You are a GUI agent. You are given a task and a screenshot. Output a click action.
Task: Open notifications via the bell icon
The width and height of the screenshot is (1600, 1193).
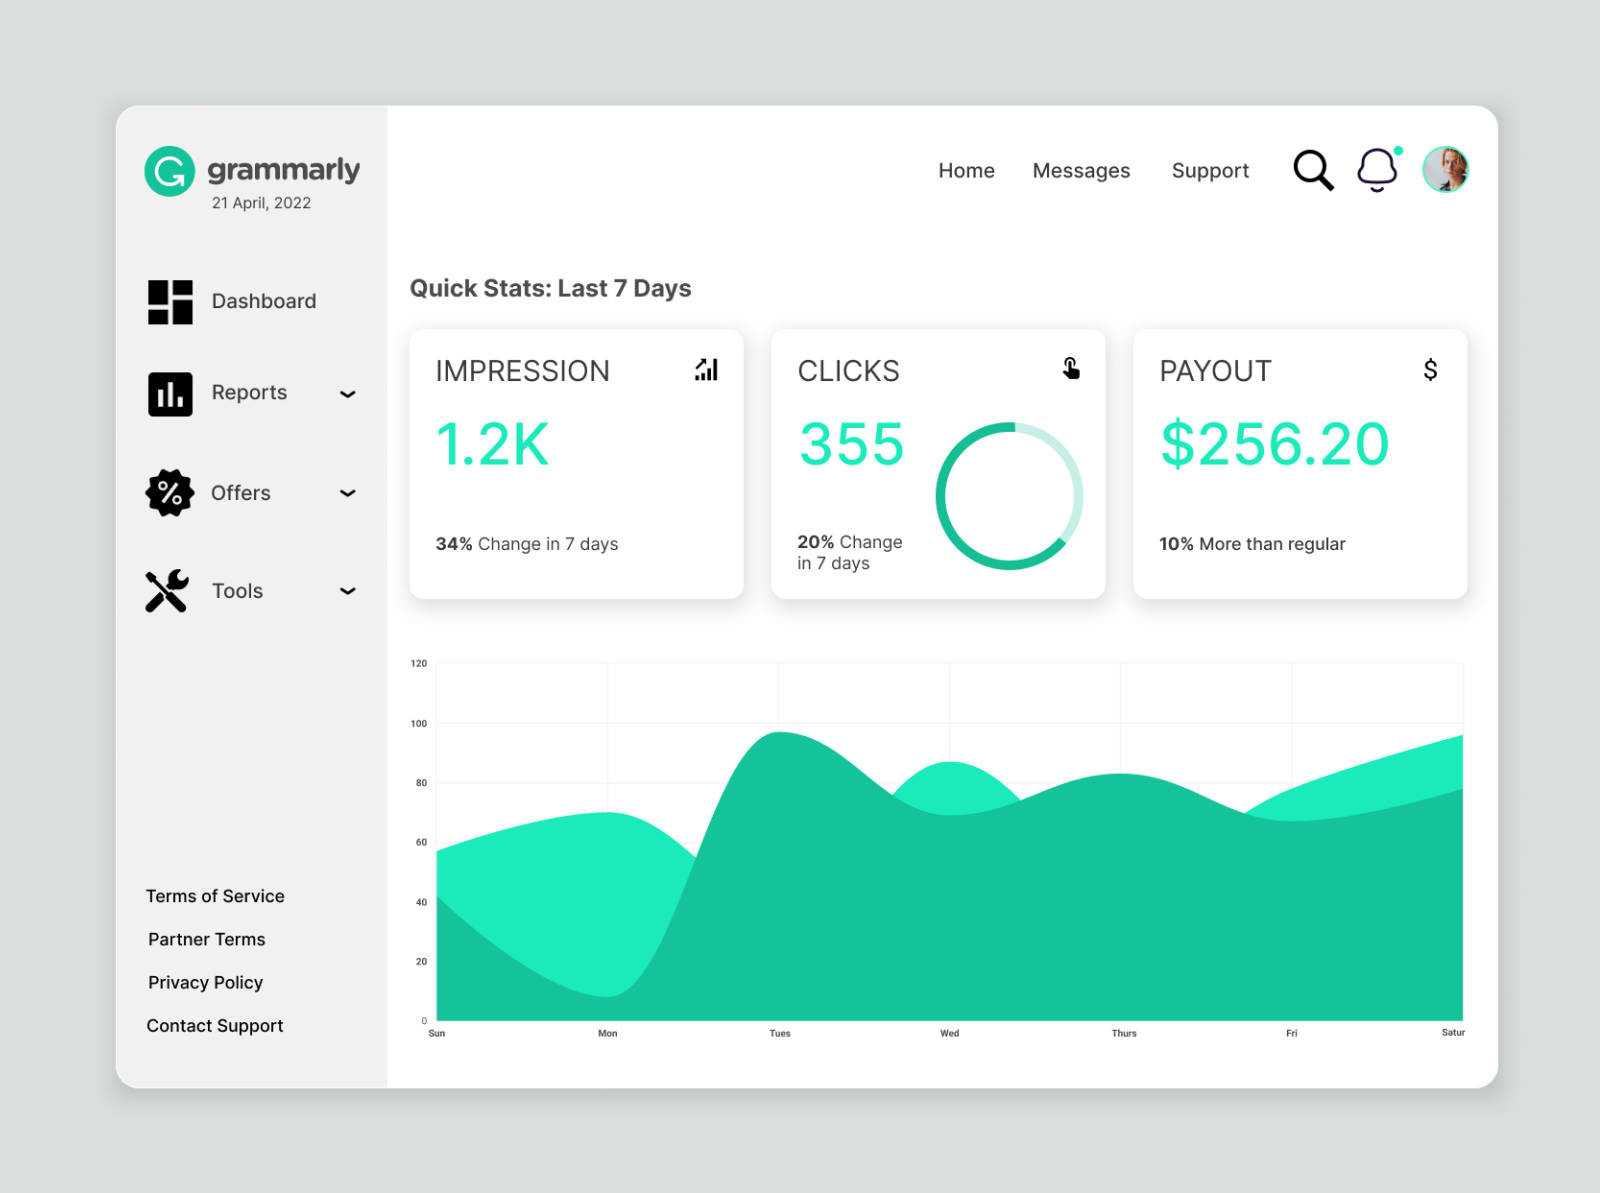[1377, 170]
